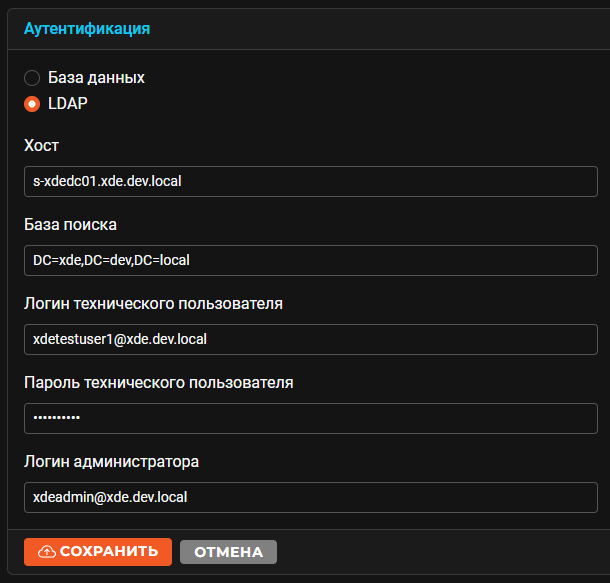Screen dimensions: 610x583
Task: Click the Логин технического пользователя label
Action: click(153, 303)
